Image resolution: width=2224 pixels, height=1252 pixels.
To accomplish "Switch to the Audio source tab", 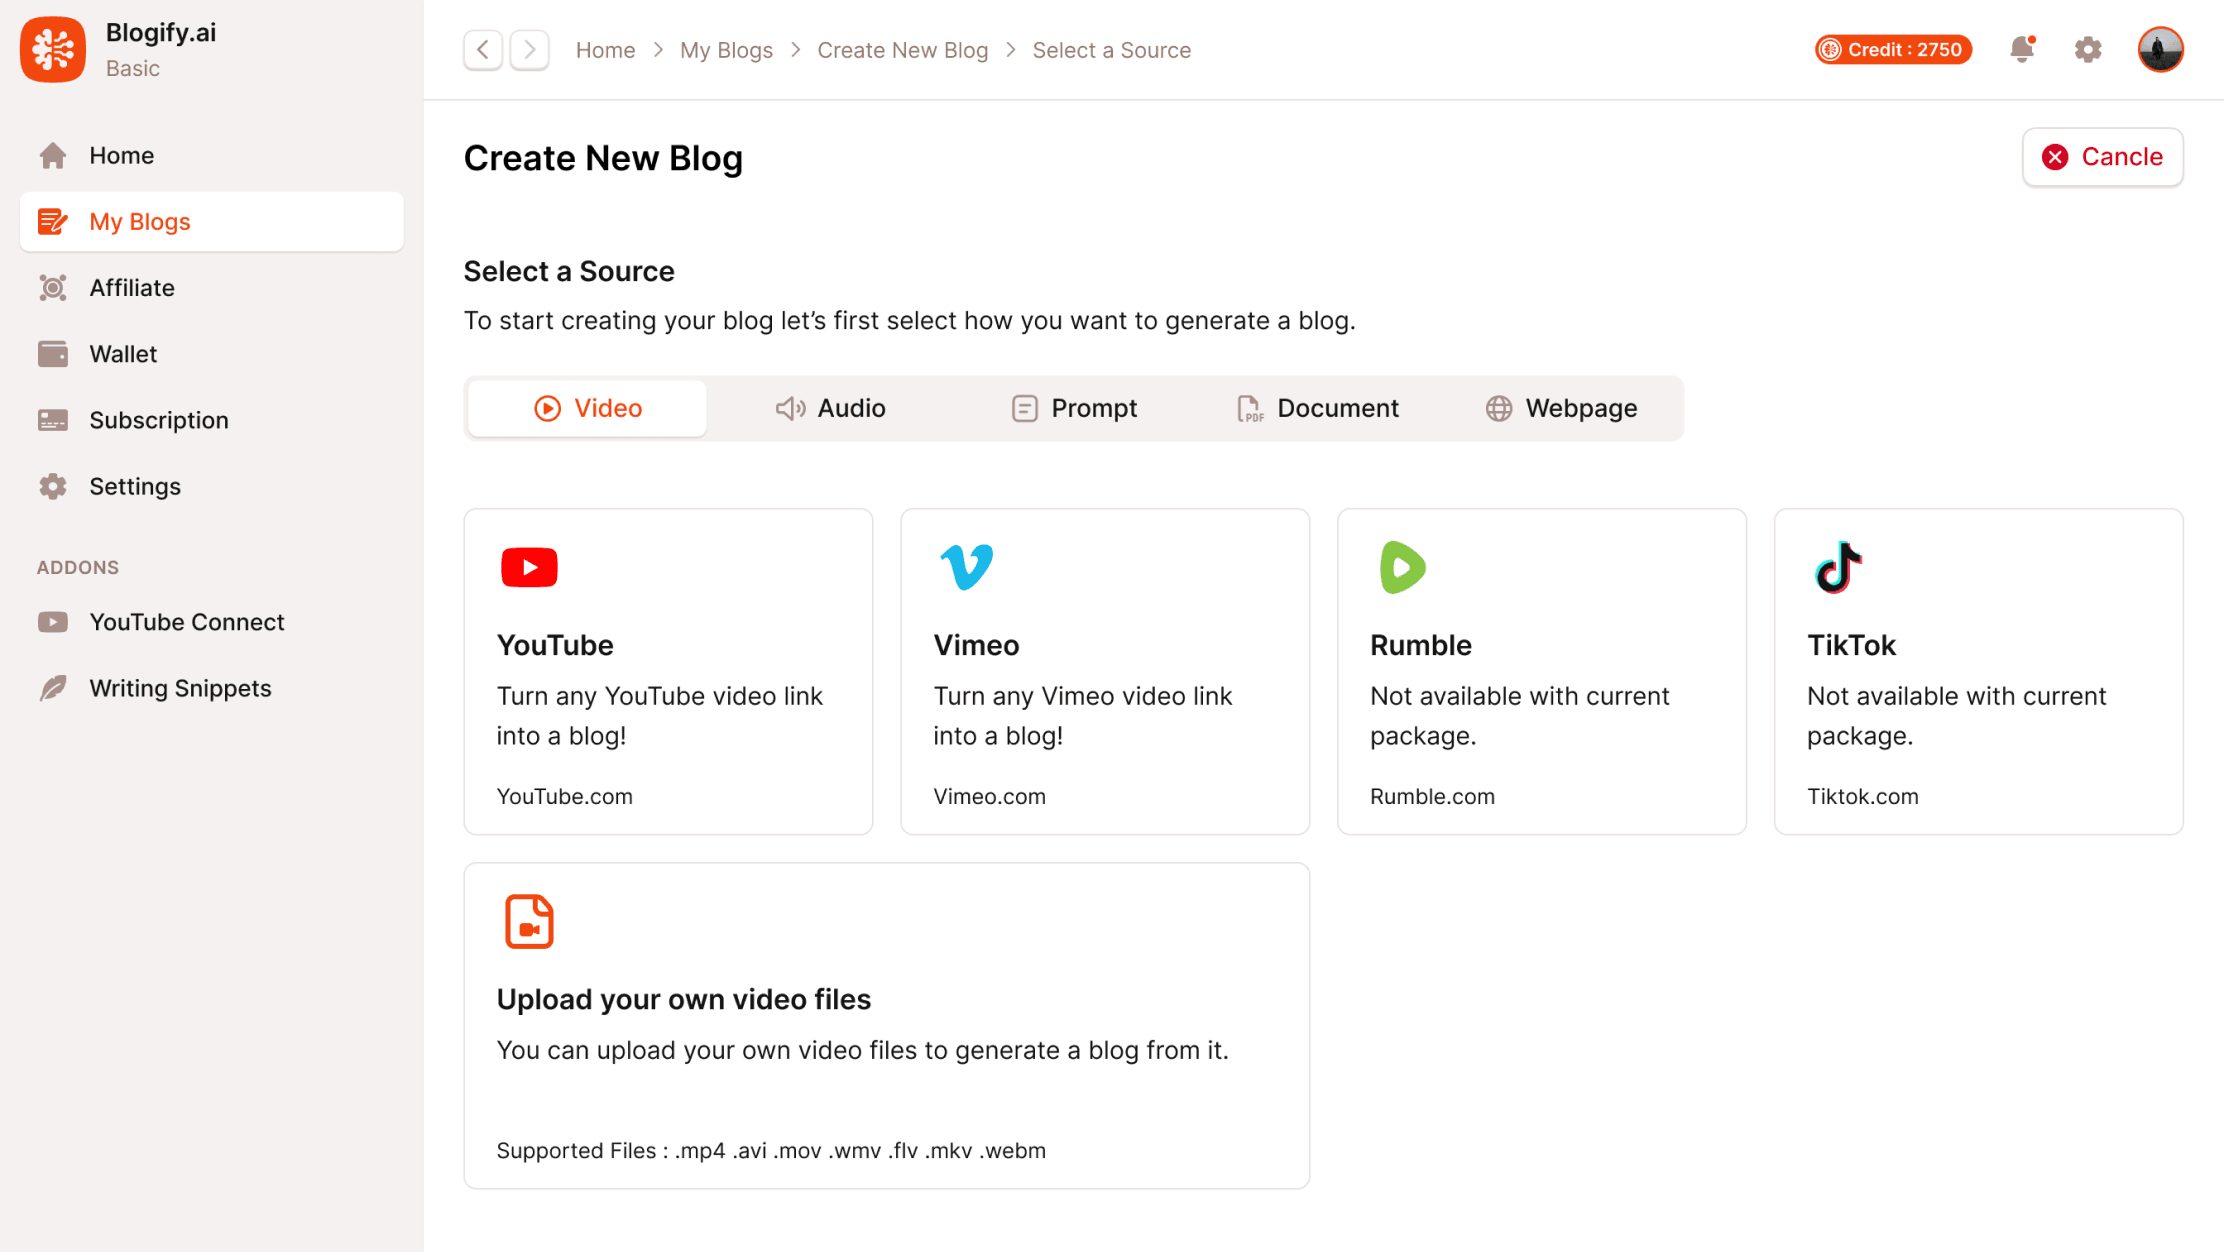I will [830, 408].
